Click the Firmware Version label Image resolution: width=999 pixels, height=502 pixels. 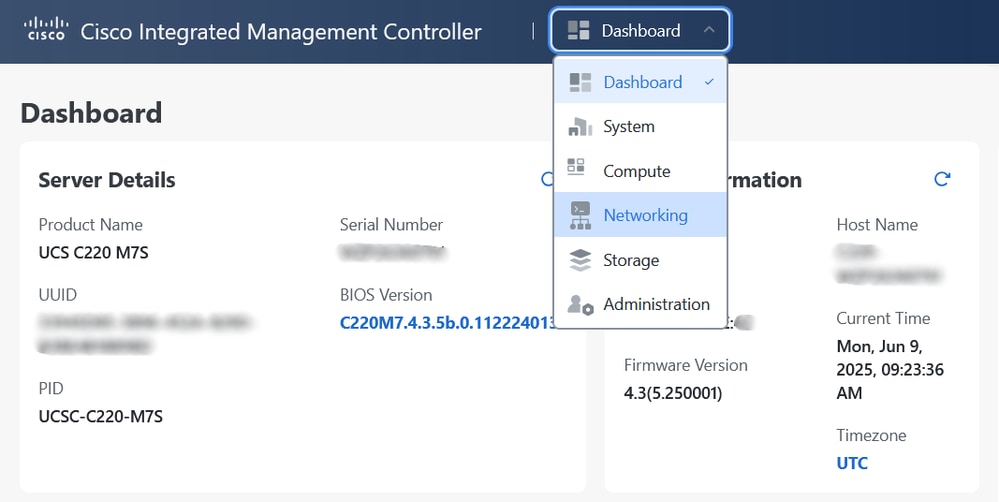(x=686, y=365)
